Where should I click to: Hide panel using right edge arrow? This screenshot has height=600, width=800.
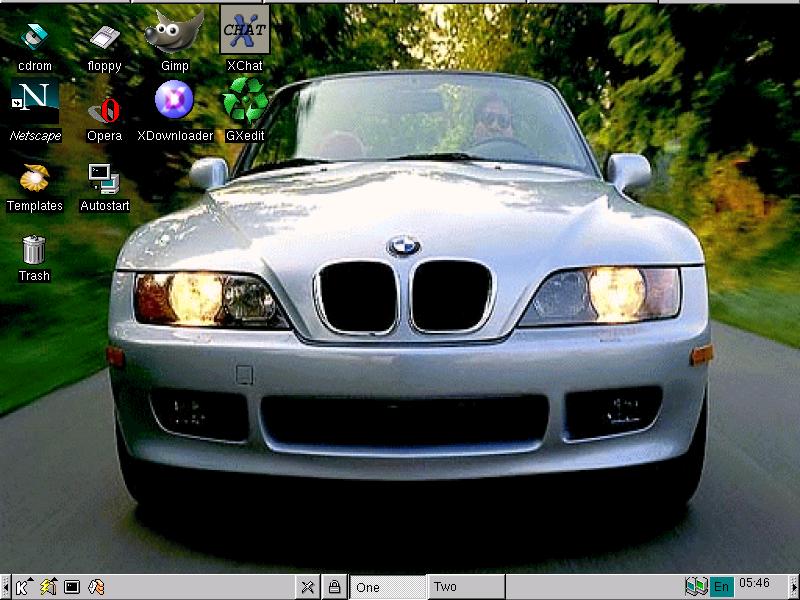(x=794, y=587)
